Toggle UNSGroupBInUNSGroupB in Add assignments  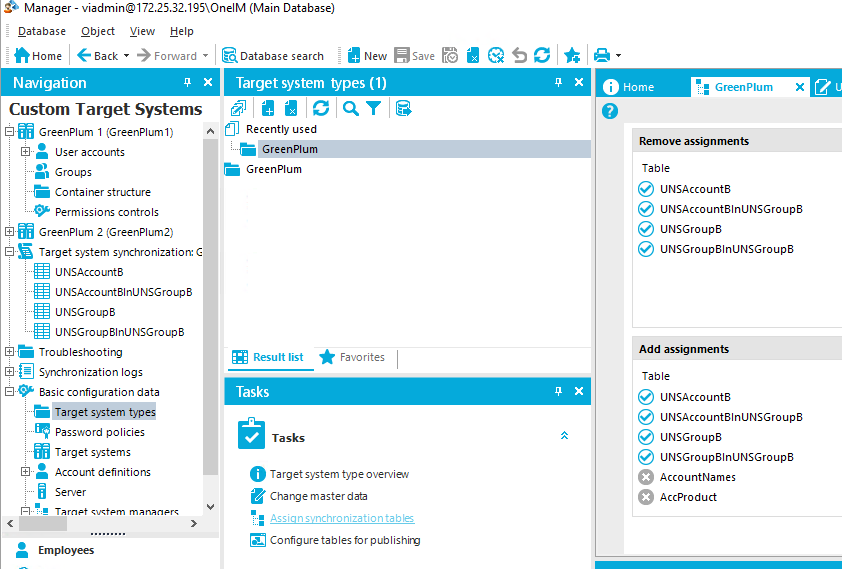646,457
